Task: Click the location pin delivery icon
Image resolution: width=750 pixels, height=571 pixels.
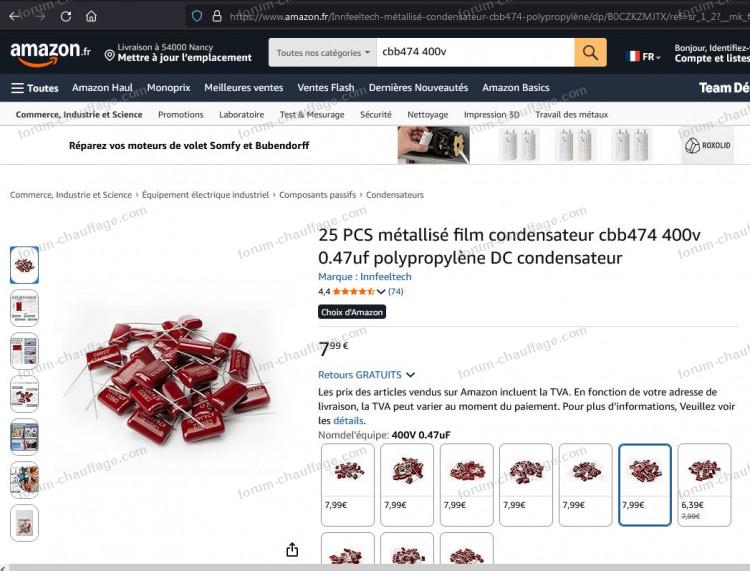Action: pyautogui.click(x=110, y=55)
